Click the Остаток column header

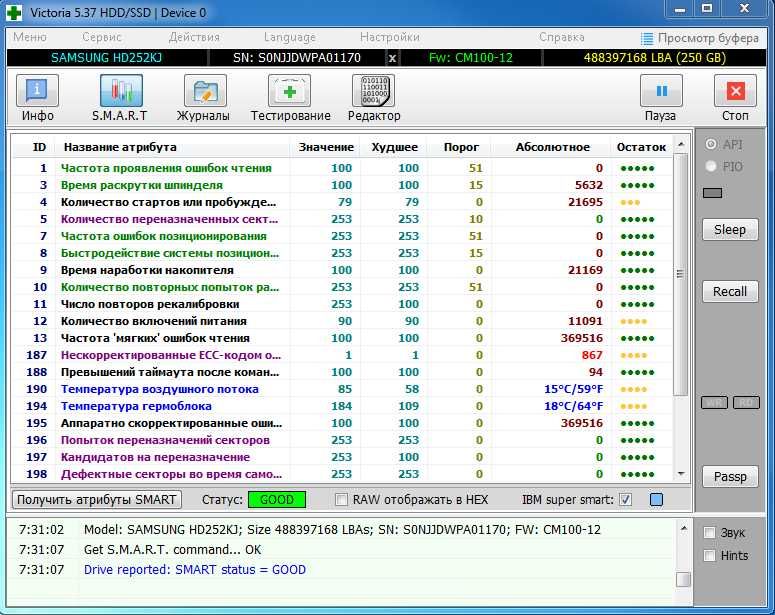pos(641,147)
